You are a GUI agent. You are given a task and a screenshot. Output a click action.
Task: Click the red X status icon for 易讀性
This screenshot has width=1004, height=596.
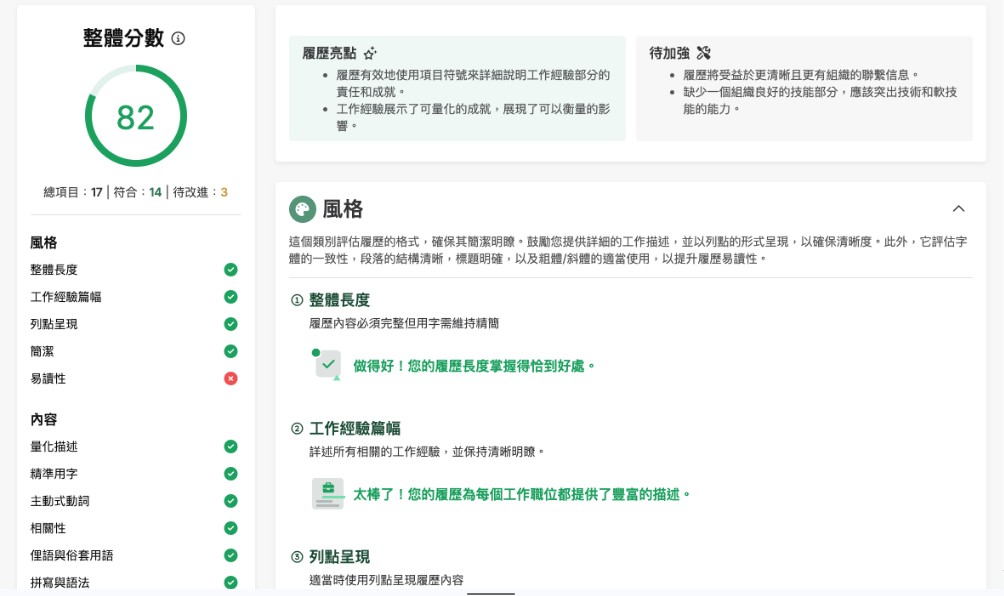(x=231, y=378)
